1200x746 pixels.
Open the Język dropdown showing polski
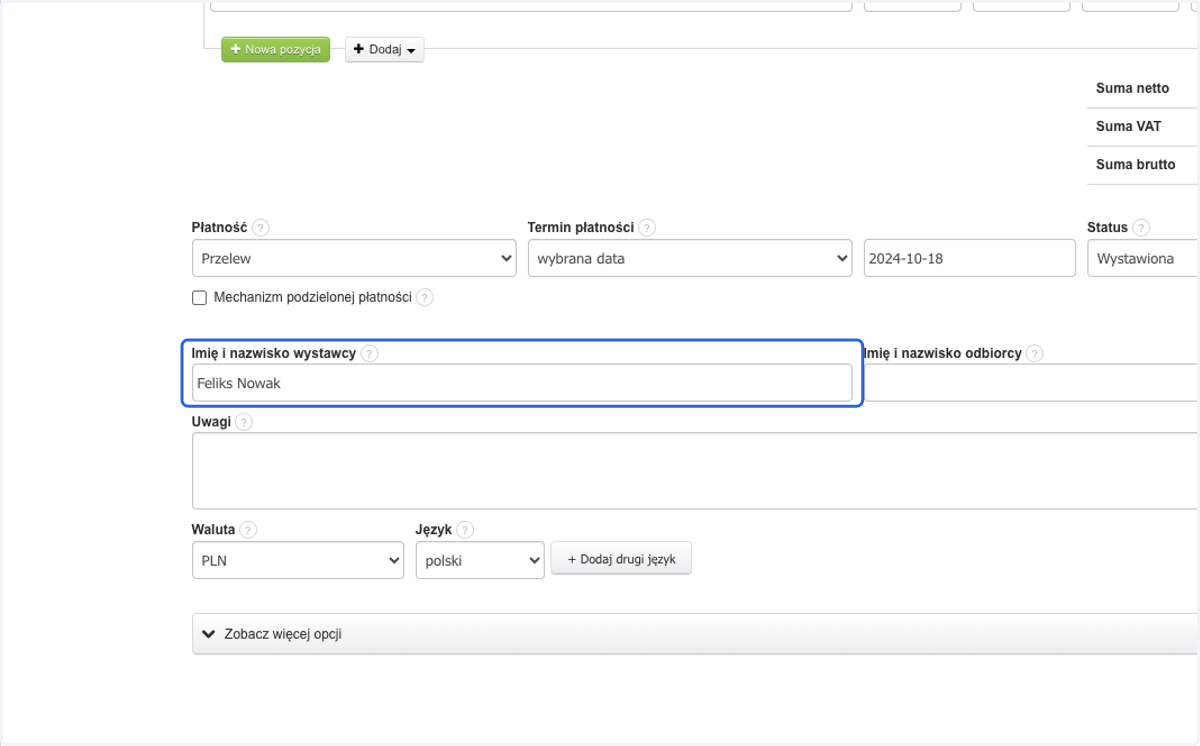[x=480, y=560]
